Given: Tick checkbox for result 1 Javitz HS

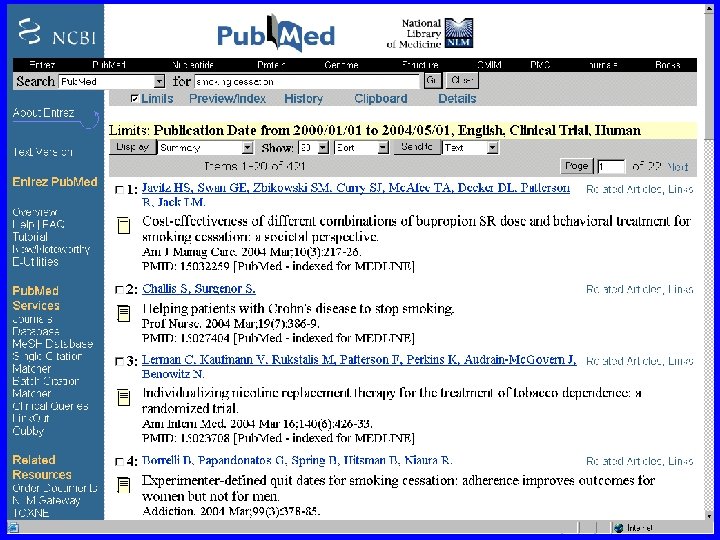Looking at the screenshot, I should (x=119, y=189).
